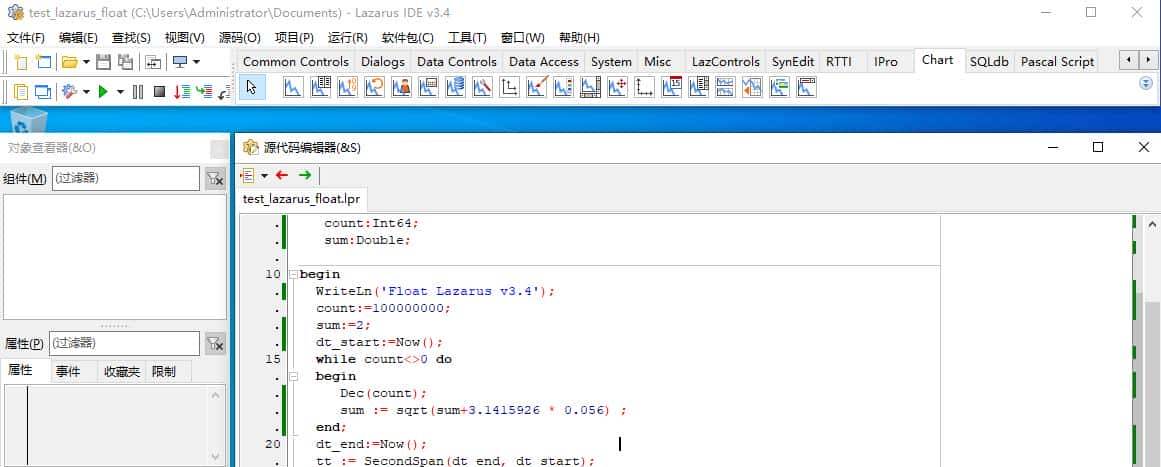
Task: Select the two stacked charts icon
Action: (x=726, y=87)
